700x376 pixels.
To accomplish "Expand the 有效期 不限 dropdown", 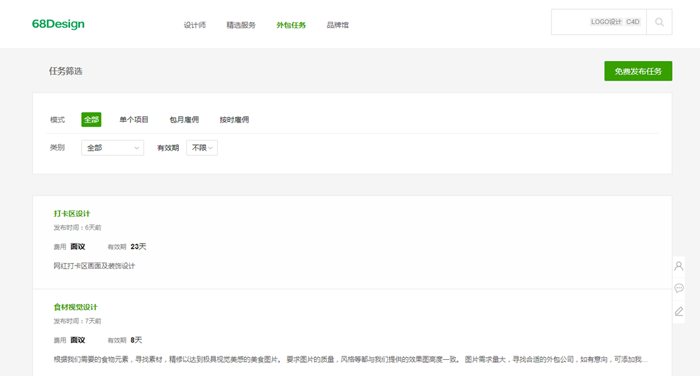I will (x=202, y=148).
